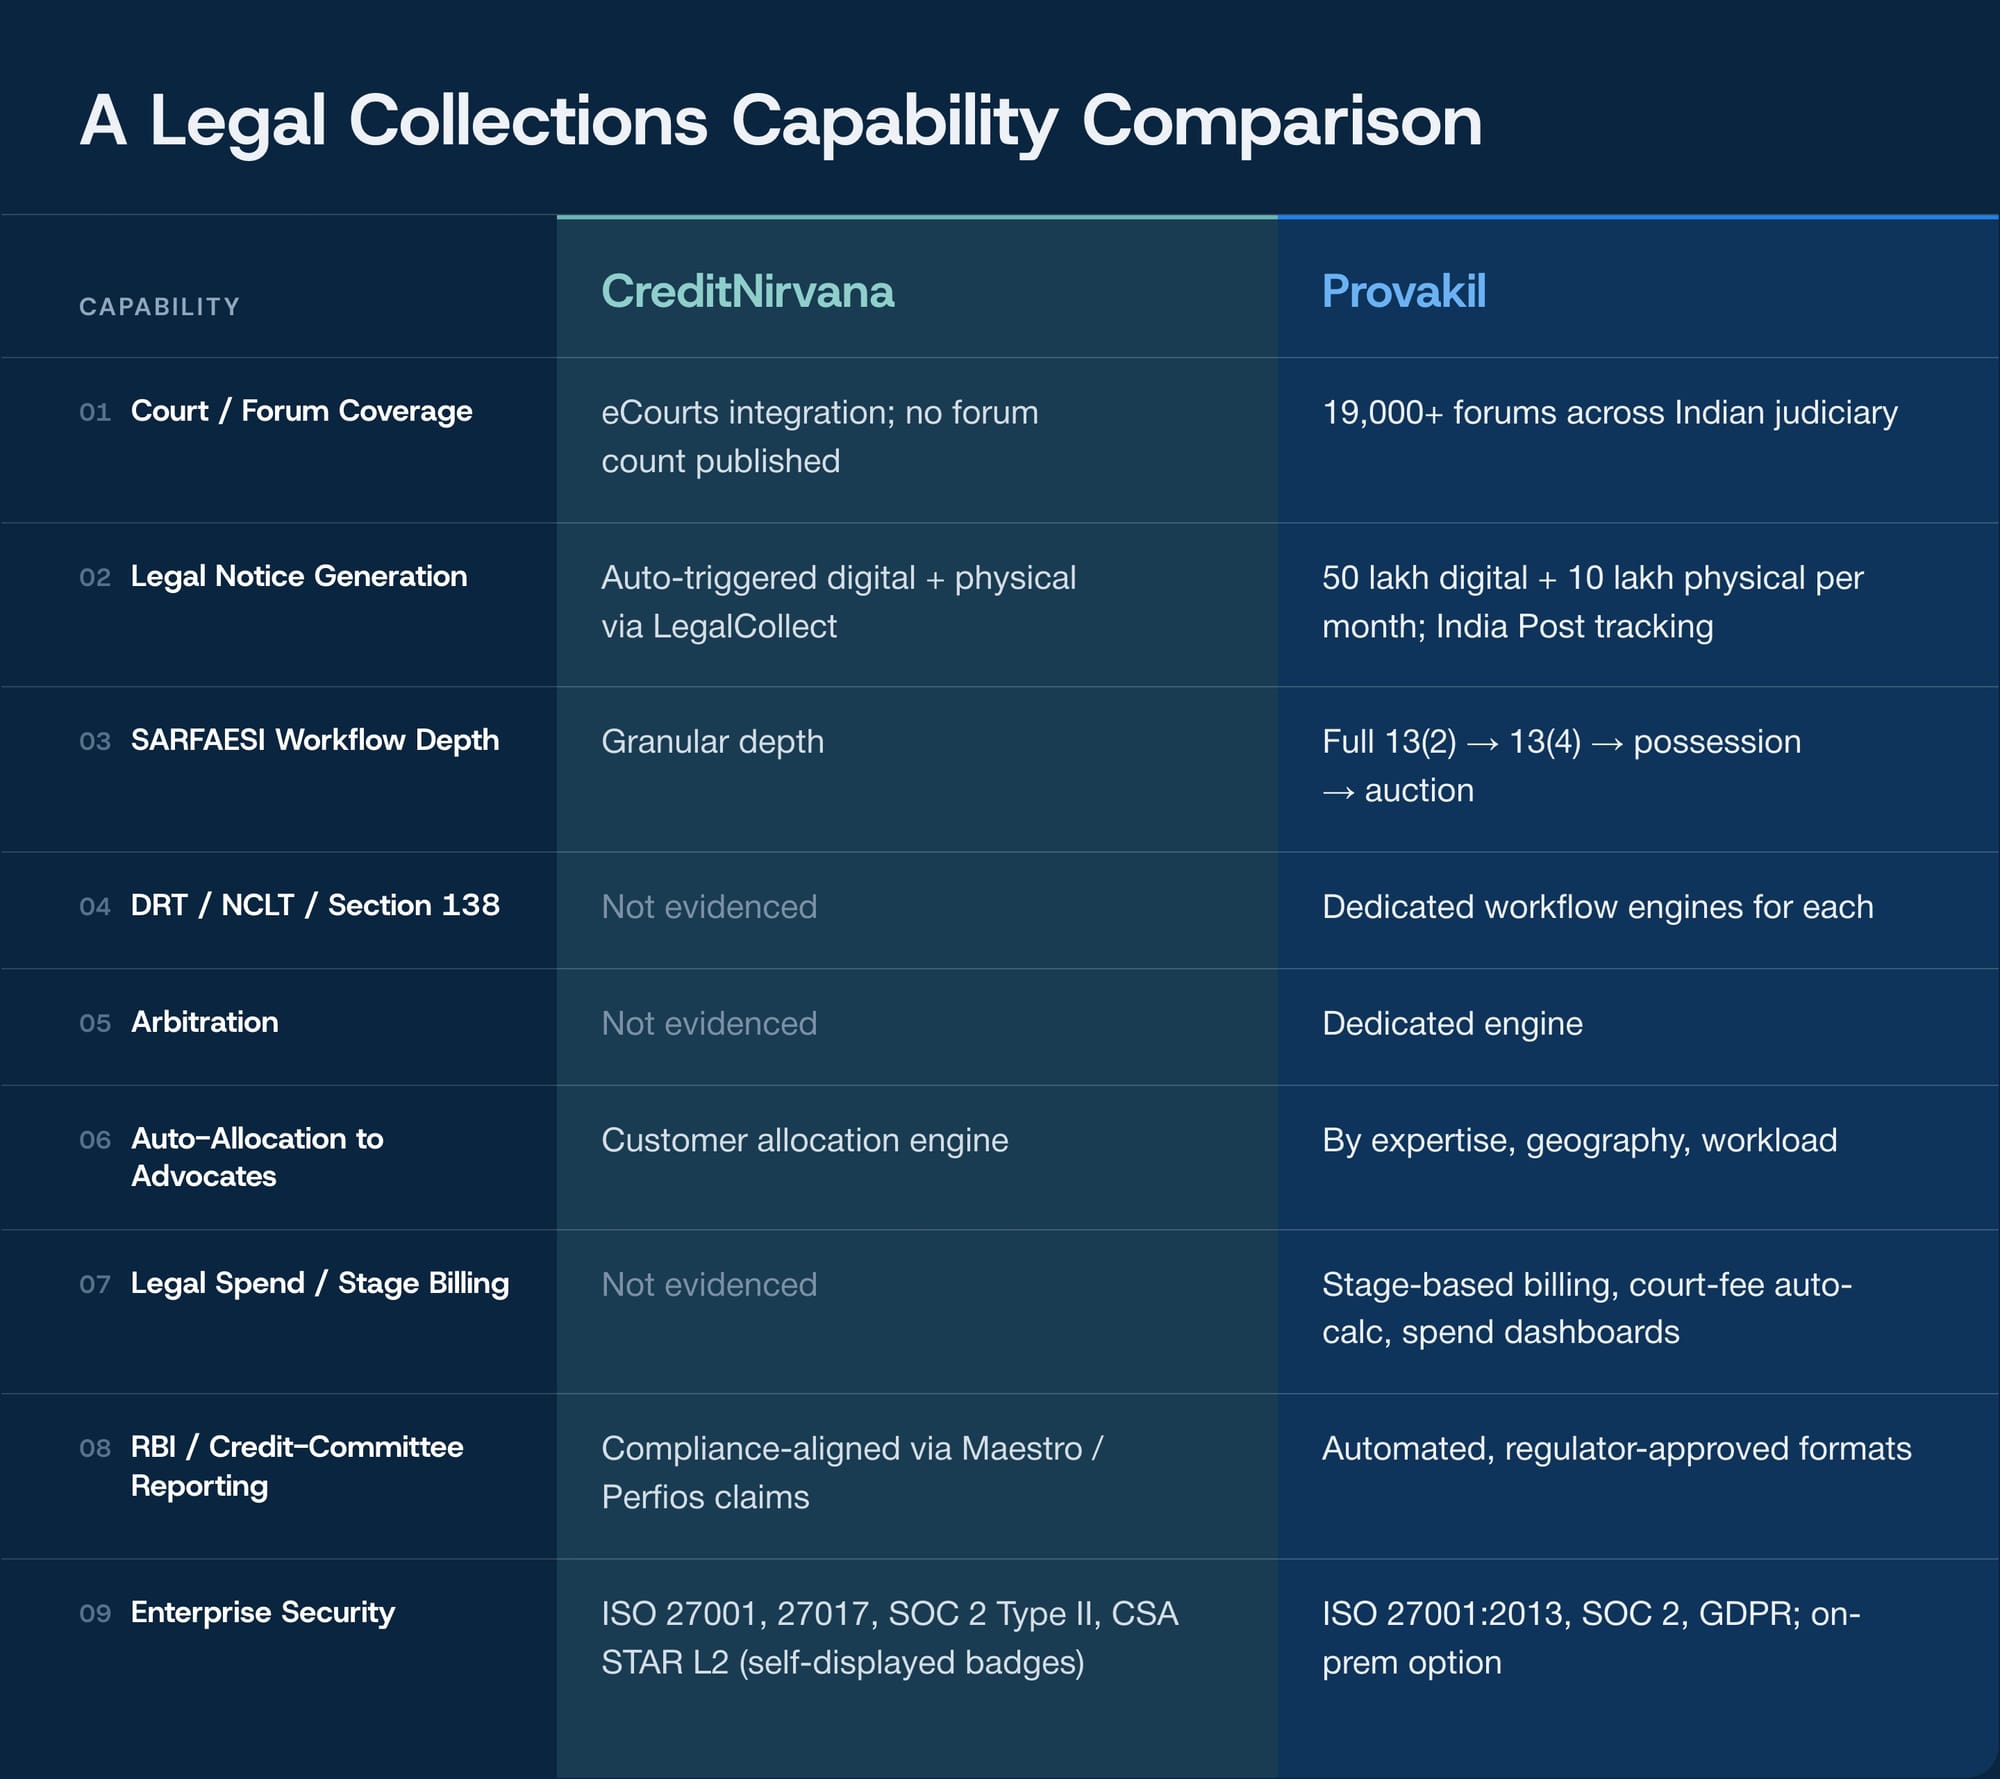Select 'Compliance-aligned via Maestro / Perfios claims'
Image resolution: width=2000 pixels, height=1779 pixels.
coord(851,1473)
